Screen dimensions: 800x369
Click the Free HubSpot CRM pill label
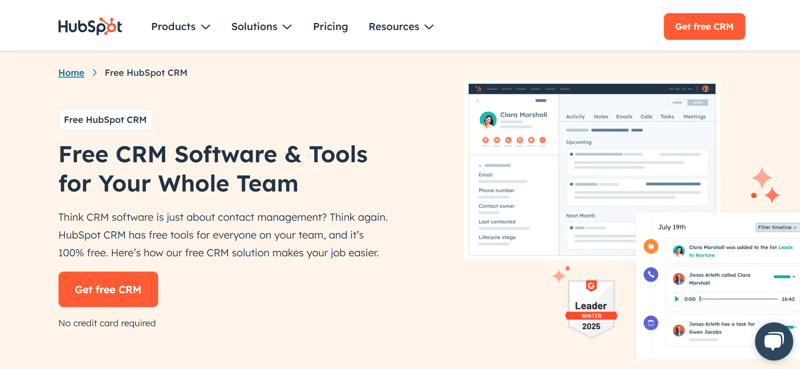[x=105, y=120]
